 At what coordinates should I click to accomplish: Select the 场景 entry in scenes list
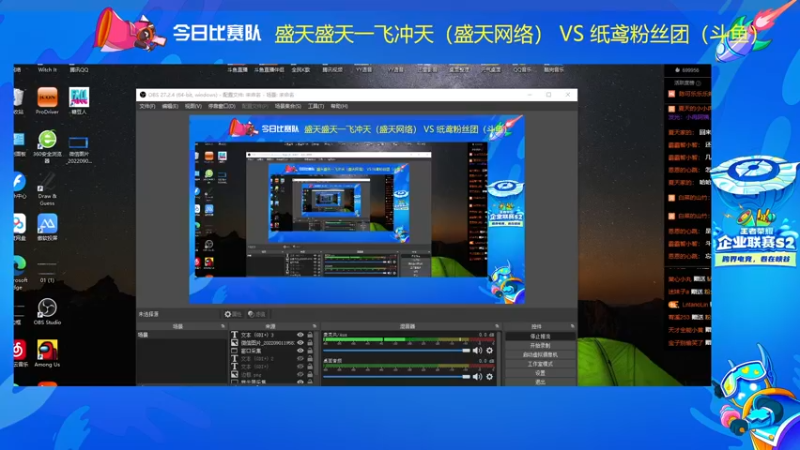click(x=182, y=335)
